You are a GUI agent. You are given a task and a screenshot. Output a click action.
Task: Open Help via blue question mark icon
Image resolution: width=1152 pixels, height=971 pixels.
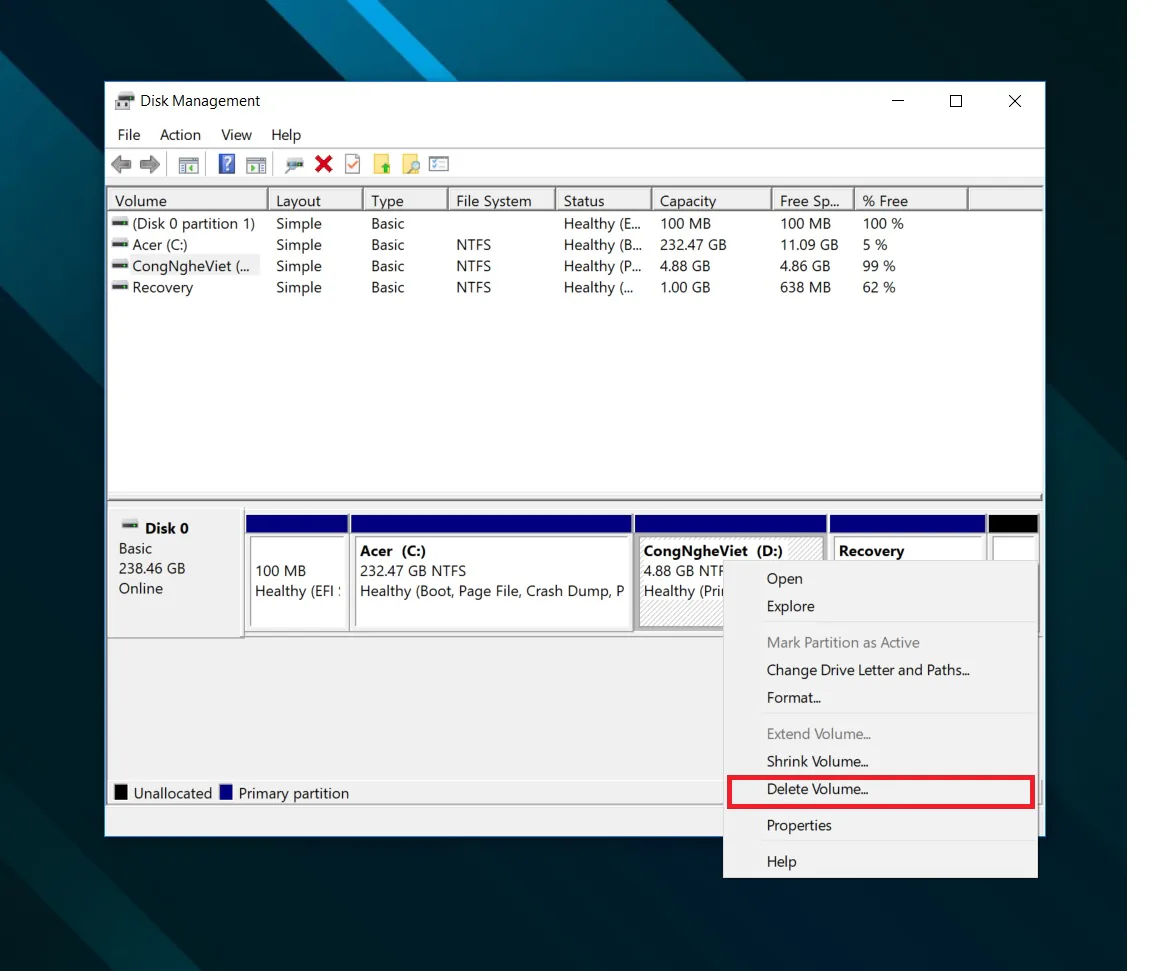pos(227,164)
